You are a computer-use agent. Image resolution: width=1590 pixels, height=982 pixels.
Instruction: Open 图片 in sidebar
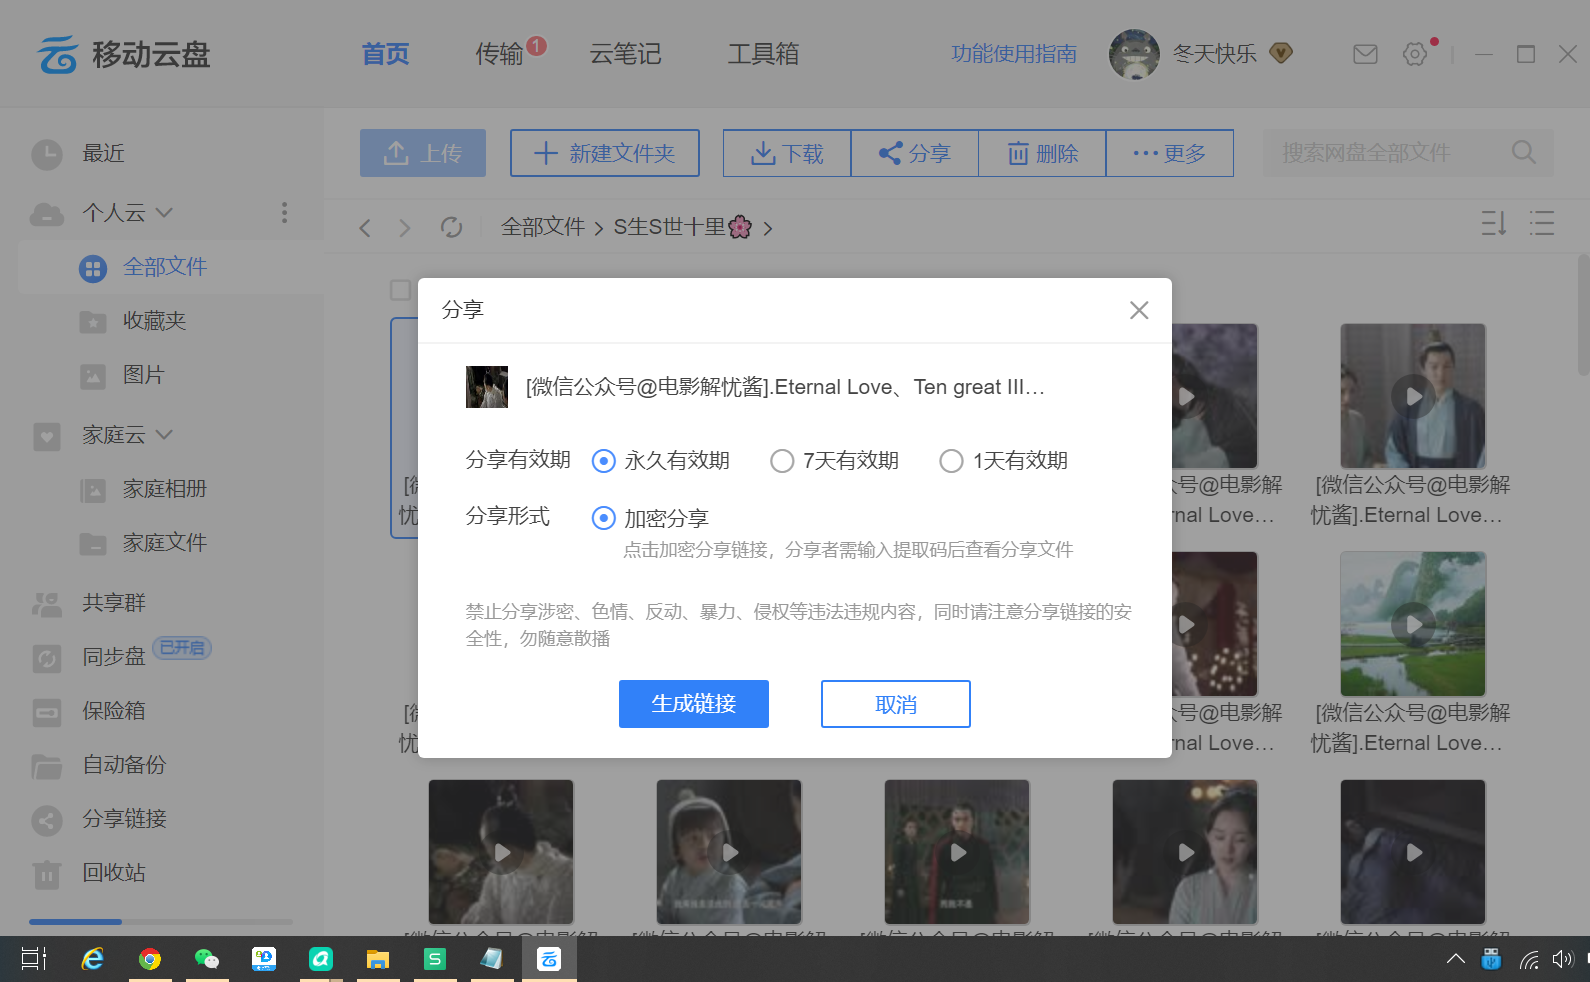click(x=143, y=375)
